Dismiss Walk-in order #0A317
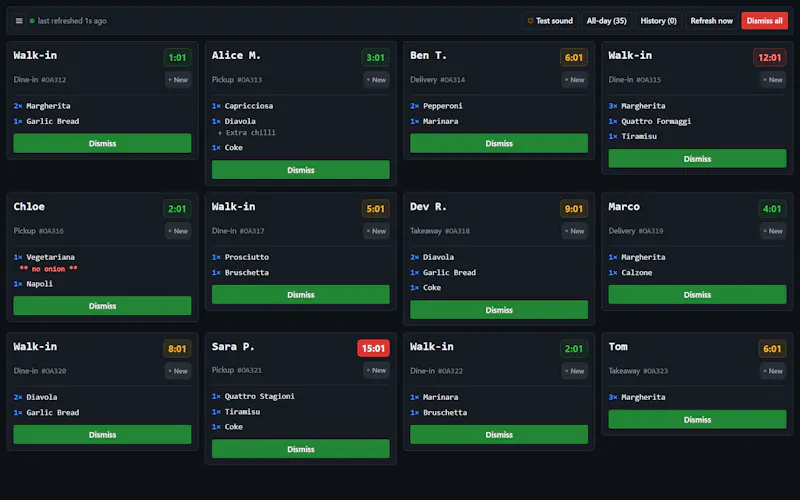The image size is (800, 500). tap(301, 294)
